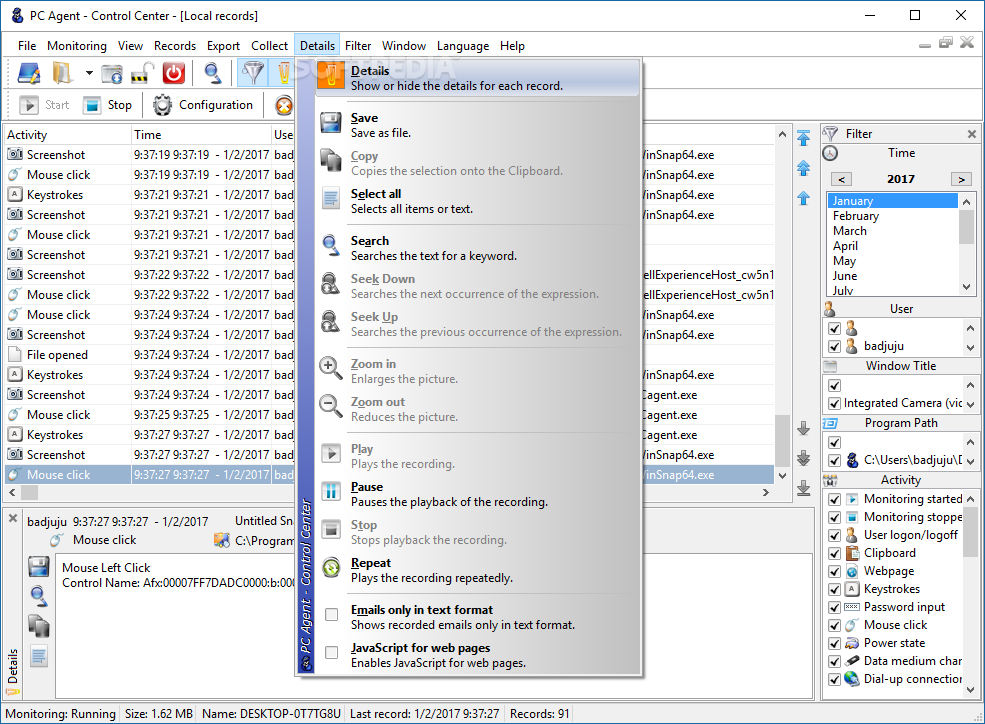Jump to first record with top arrow
The image size is (985, 724).
pyautogui.click(x=803, y=138)
